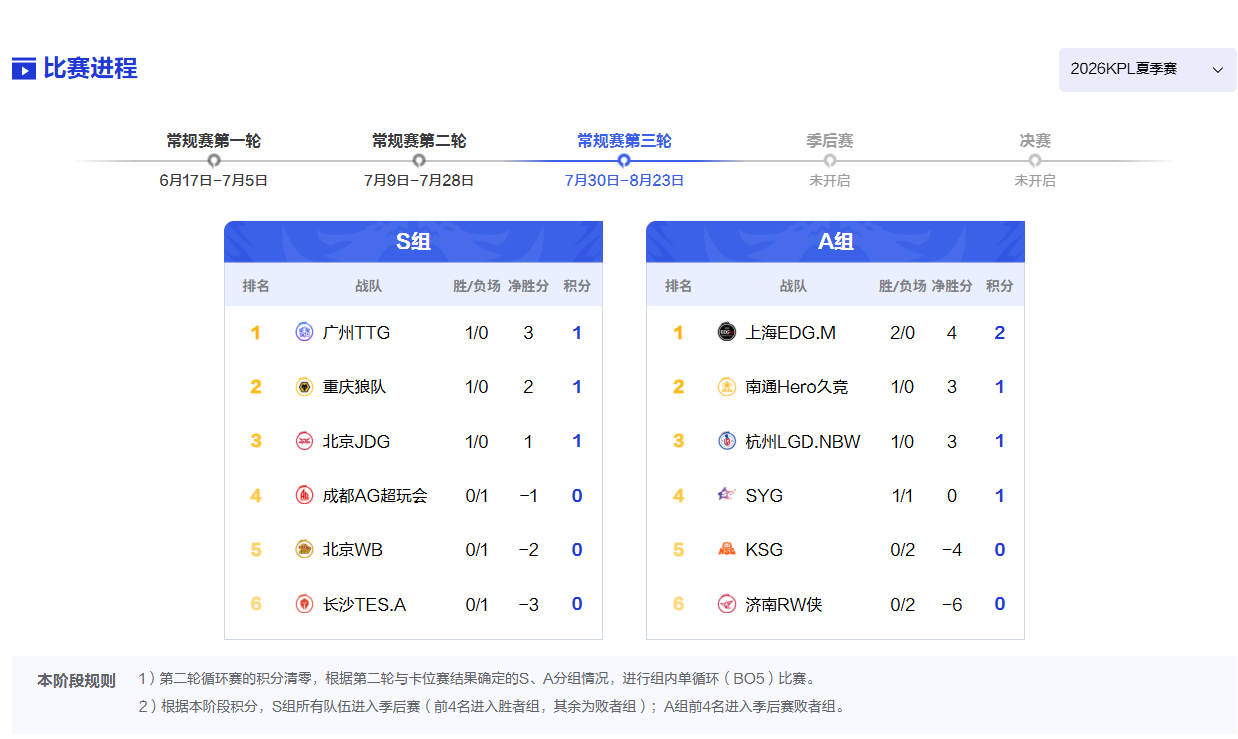Click the 决赛 stage label

click(x=1035, y=141)
